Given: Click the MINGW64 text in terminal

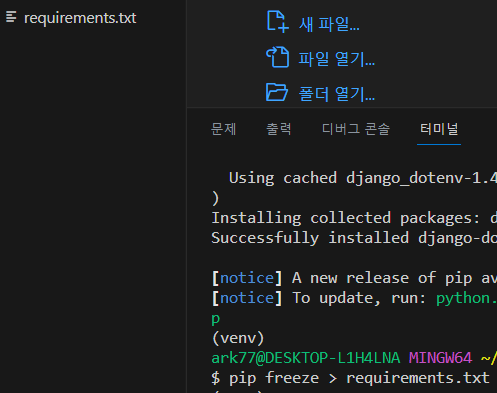Looking at the screenshot, I should [x=440, y=358].
